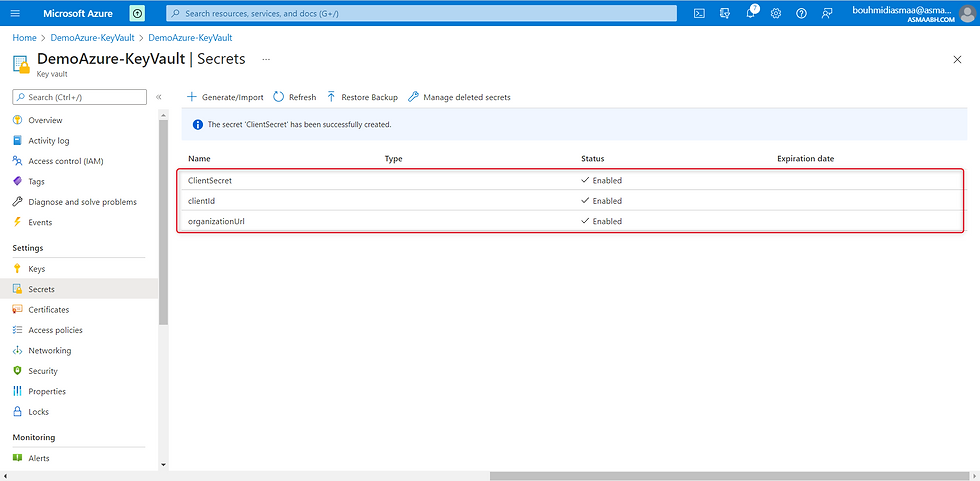980x481 pixels.
Task: Click the Status column header
Action: click(x=592, y=159)
